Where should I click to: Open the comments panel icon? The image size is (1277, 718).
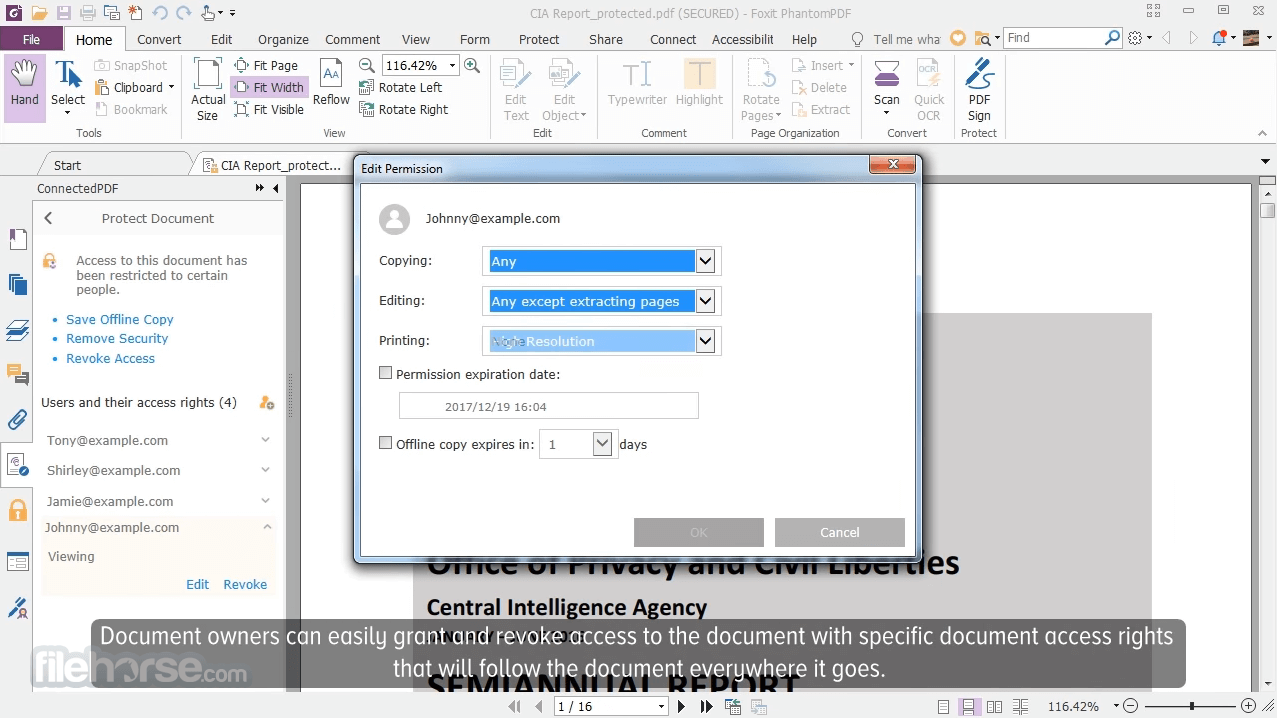tap(17, 374)
